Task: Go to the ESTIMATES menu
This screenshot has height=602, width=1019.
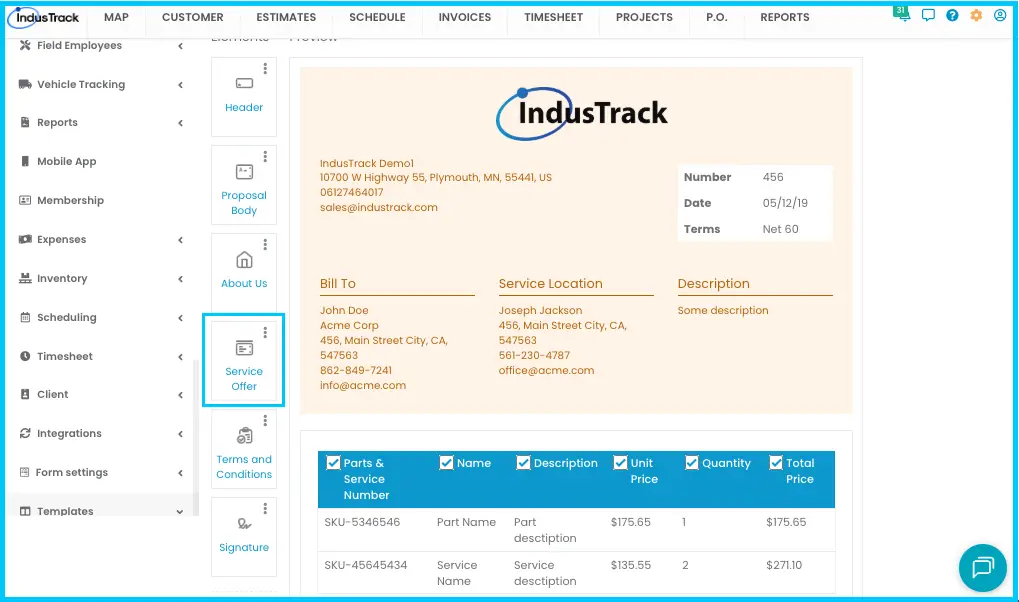Action: [x=286, y=18]
